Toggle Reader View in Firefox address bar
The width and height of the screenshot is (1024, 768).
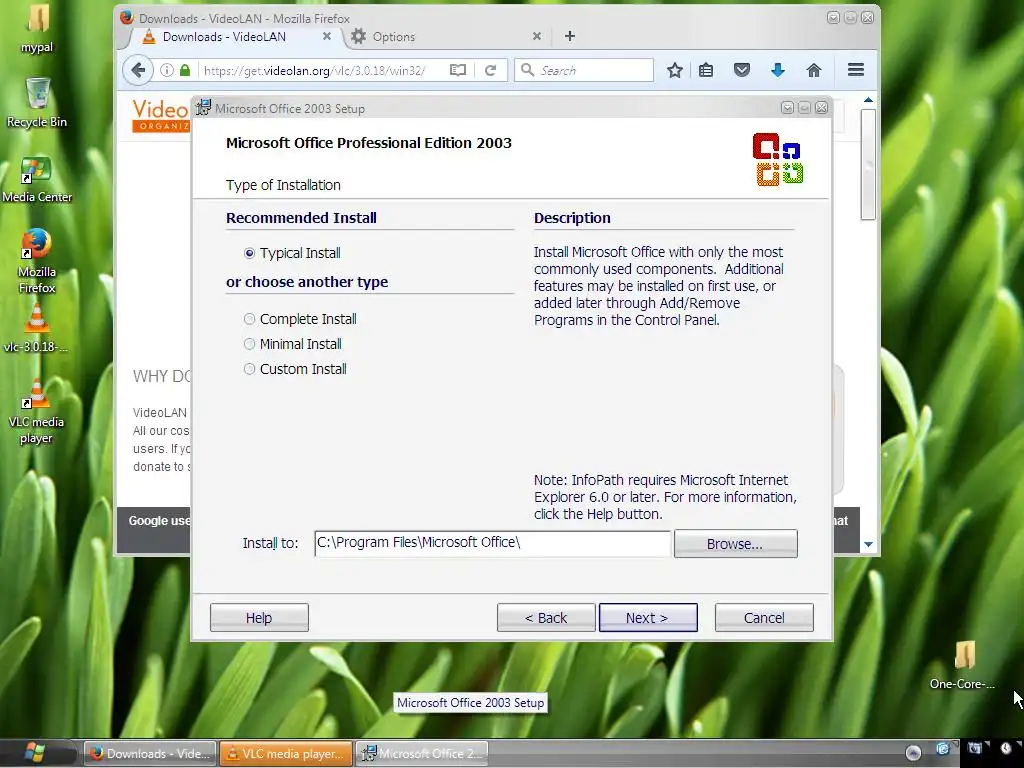coord(458,70)
